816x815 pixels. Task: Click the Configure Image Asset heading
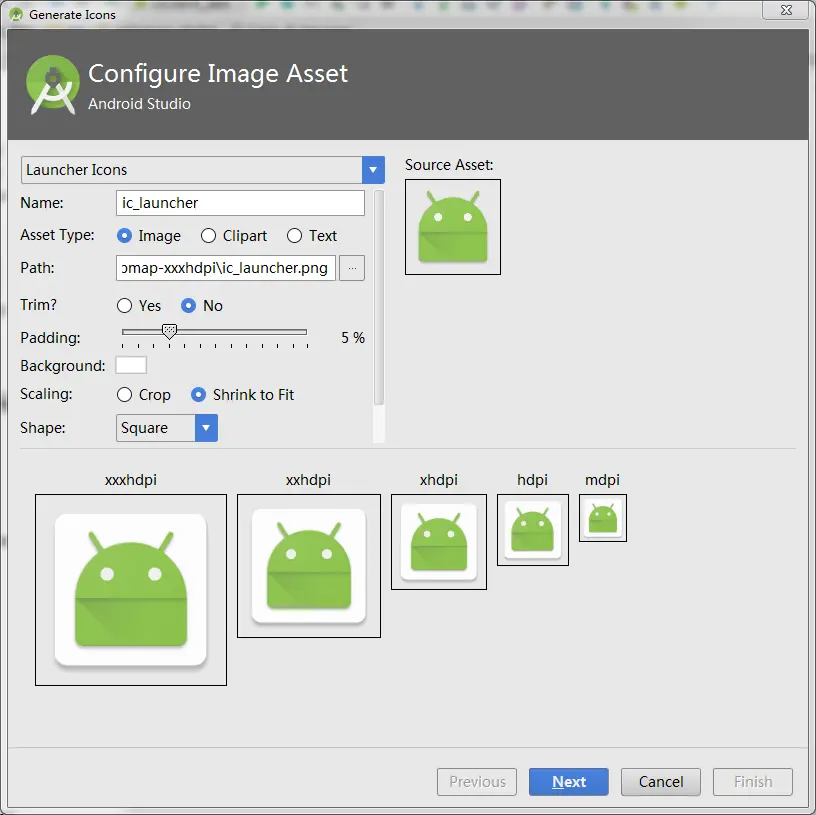point(218,74)
